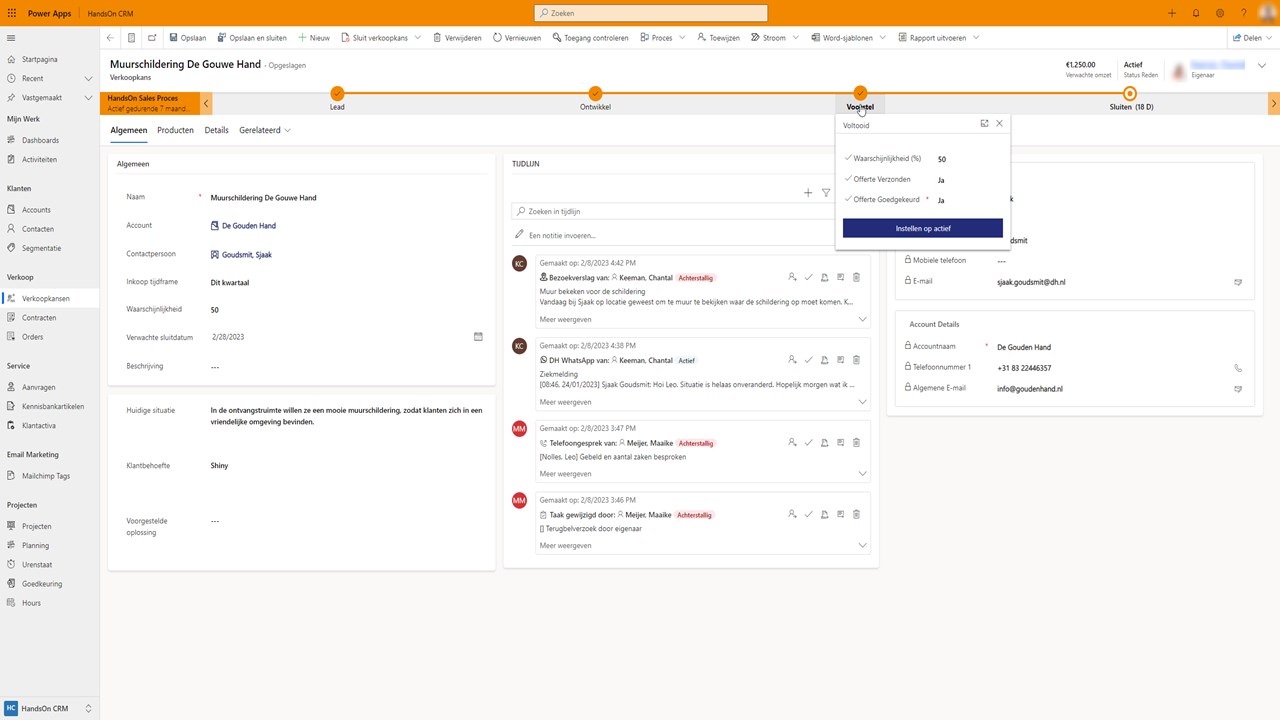The width and height of the screenshot is (1280, 720).
Task: Switch to the Details tab
Action: click(x=216, y=130)
